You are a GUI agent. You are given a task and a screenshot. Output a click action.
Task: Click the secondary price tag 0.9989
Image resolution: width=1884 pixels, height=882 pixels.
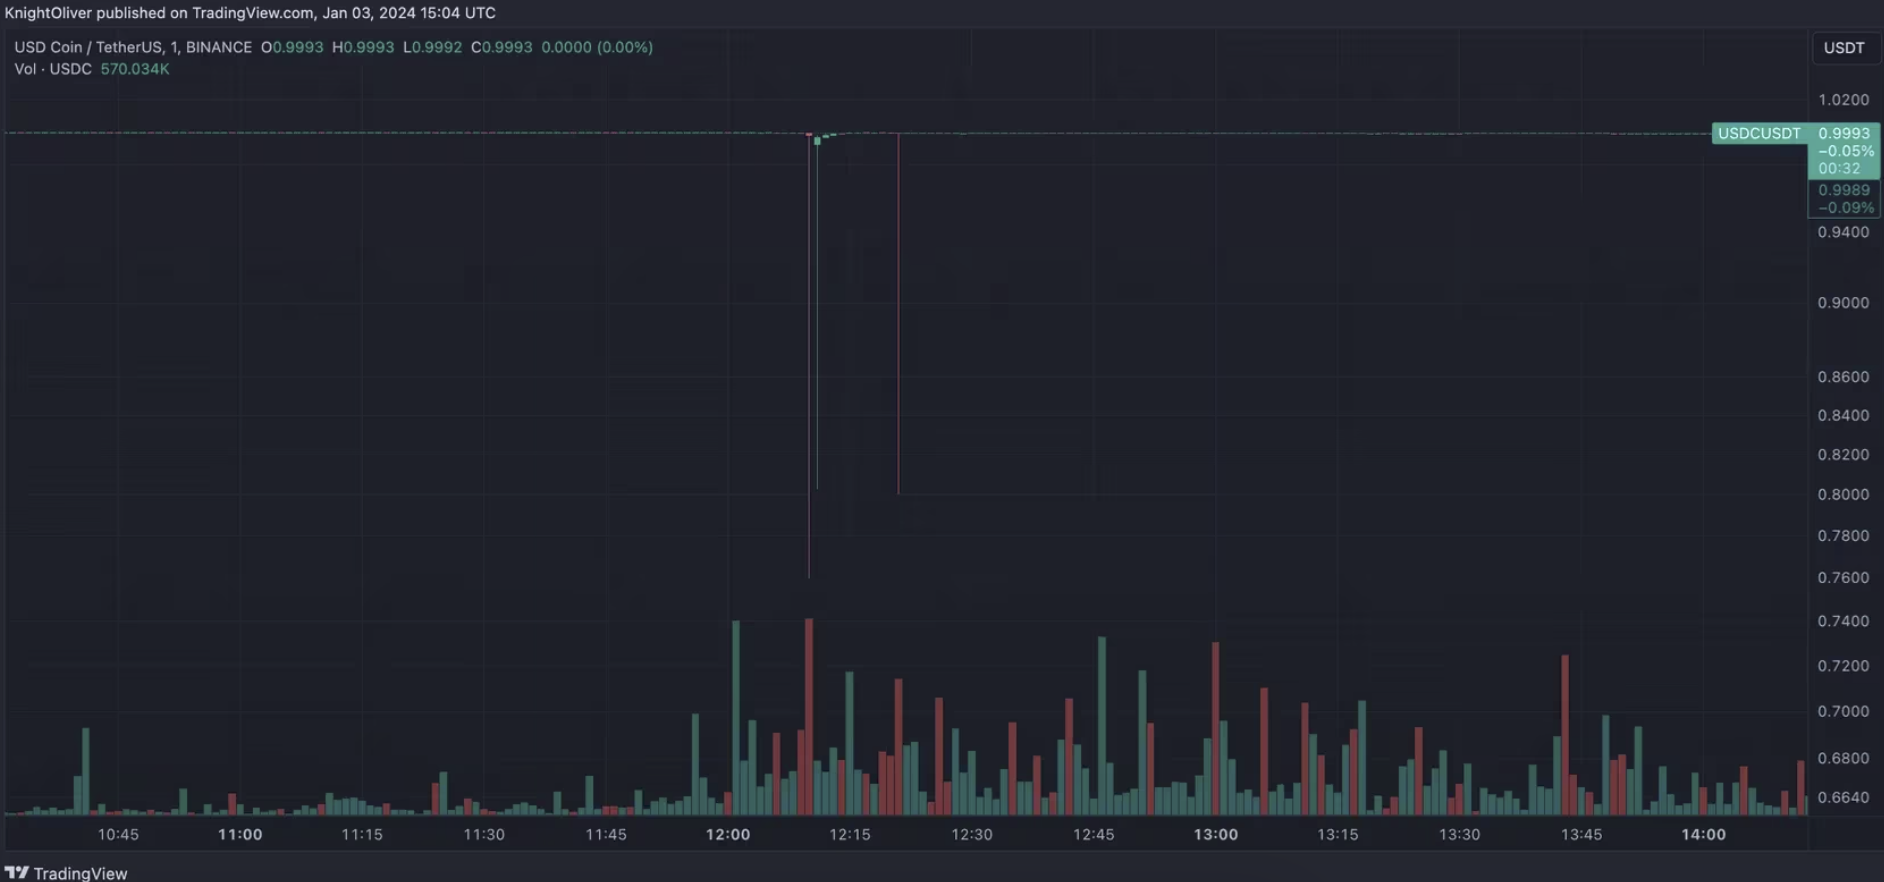[x=1844, y=190]
